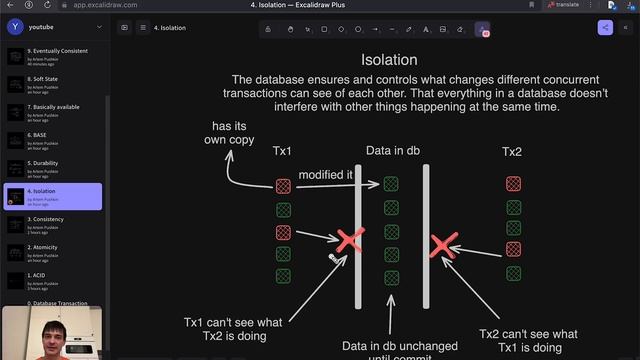The width and height of the screenshot is (640, 360).
Task: Select the Diamond tool
Action: [x=341, y=29]
